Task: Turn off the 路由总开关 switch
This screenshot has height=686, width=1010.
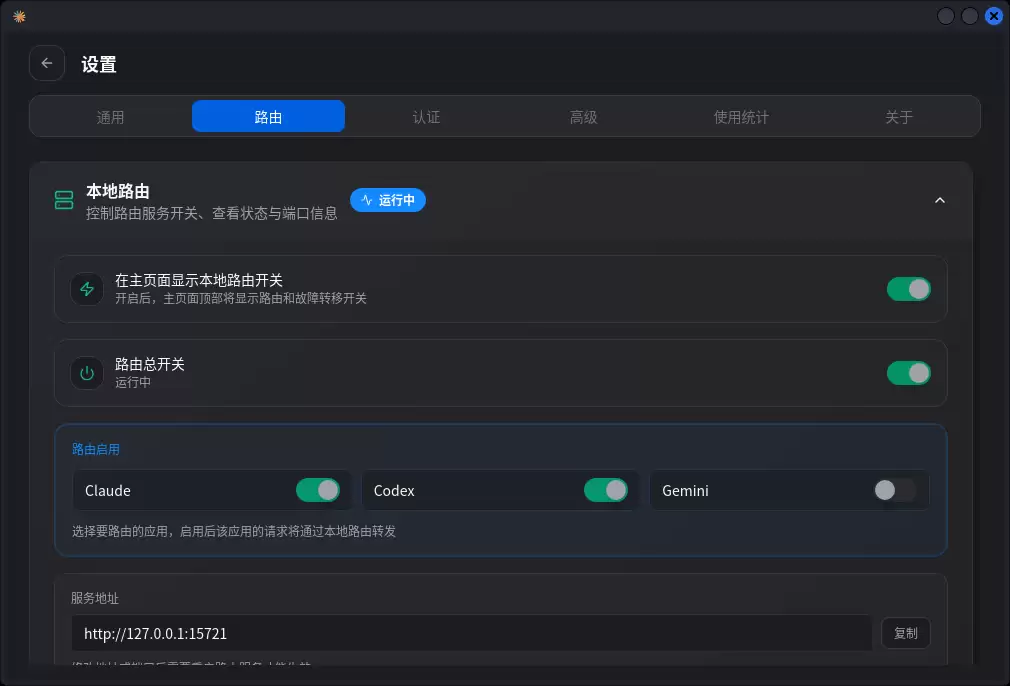Action: pos(909,373)
